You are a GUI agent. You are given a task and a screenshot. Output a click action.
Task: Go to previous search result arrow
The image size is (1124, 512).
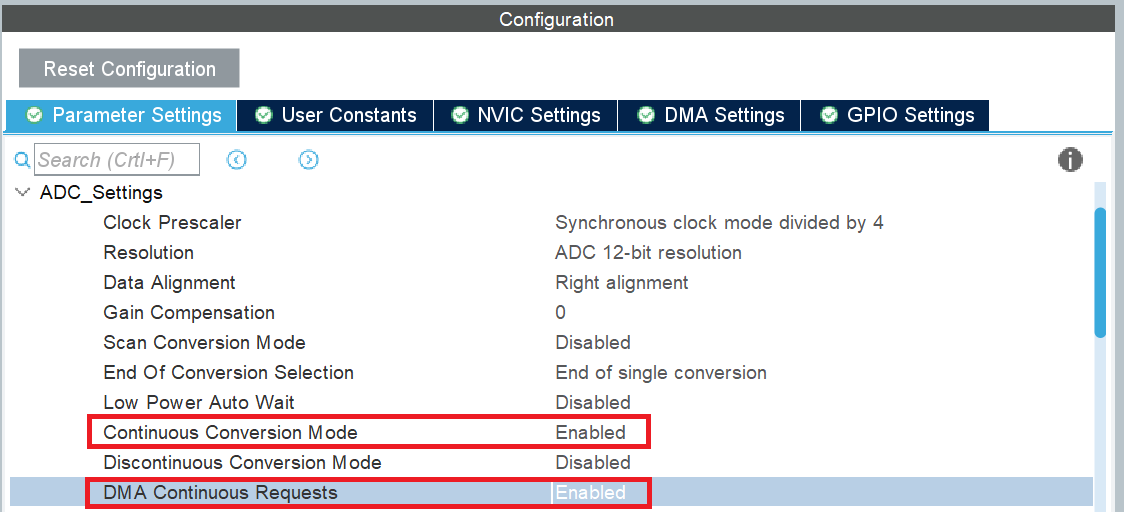[237, 159]
